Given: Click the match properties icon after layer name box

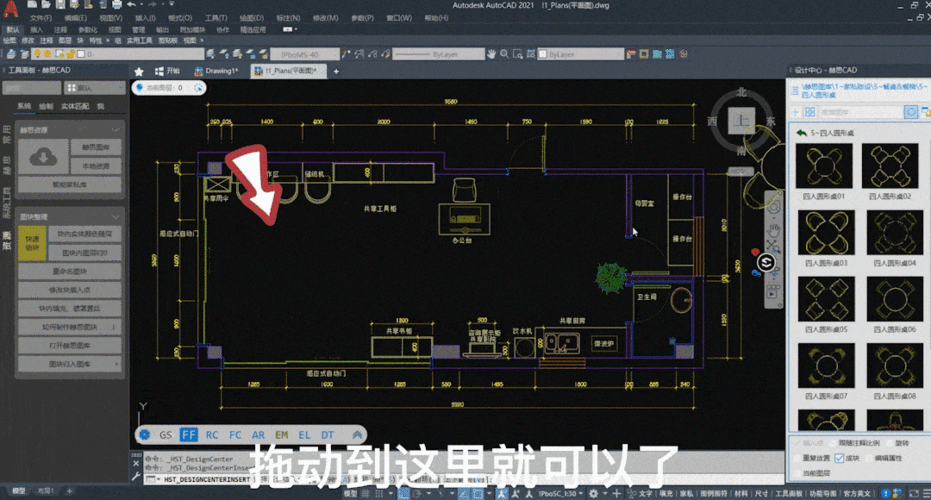Looking at the screenshot, I should coord(210,54).
